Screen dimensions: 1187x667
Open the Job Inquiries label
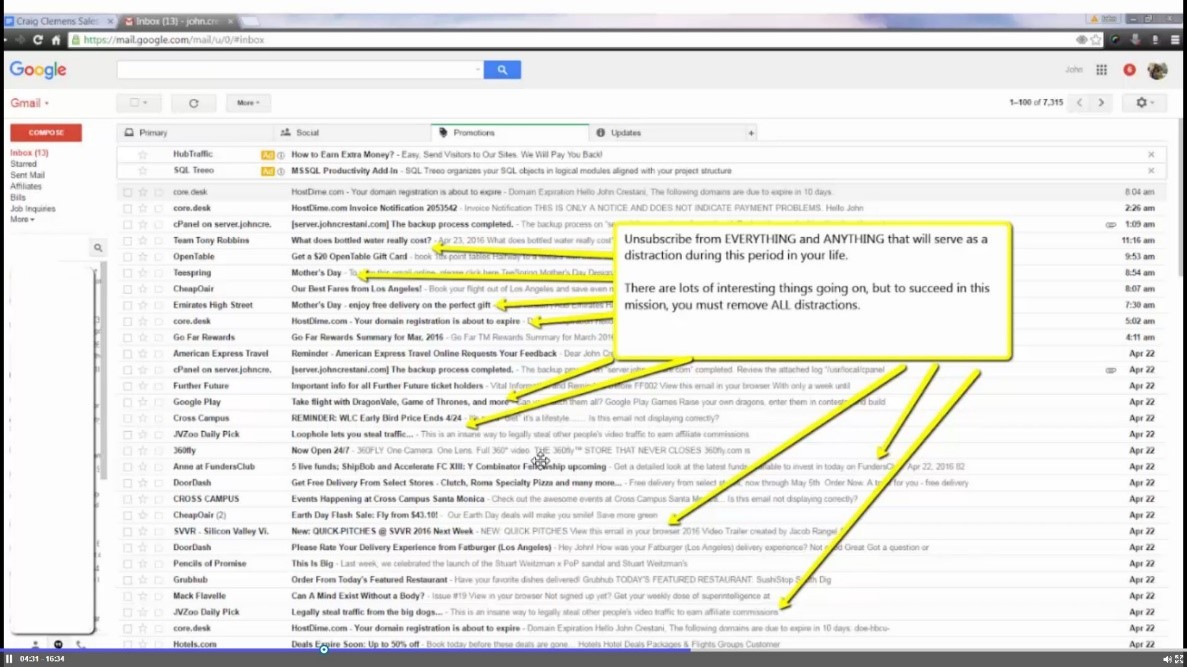33,209
